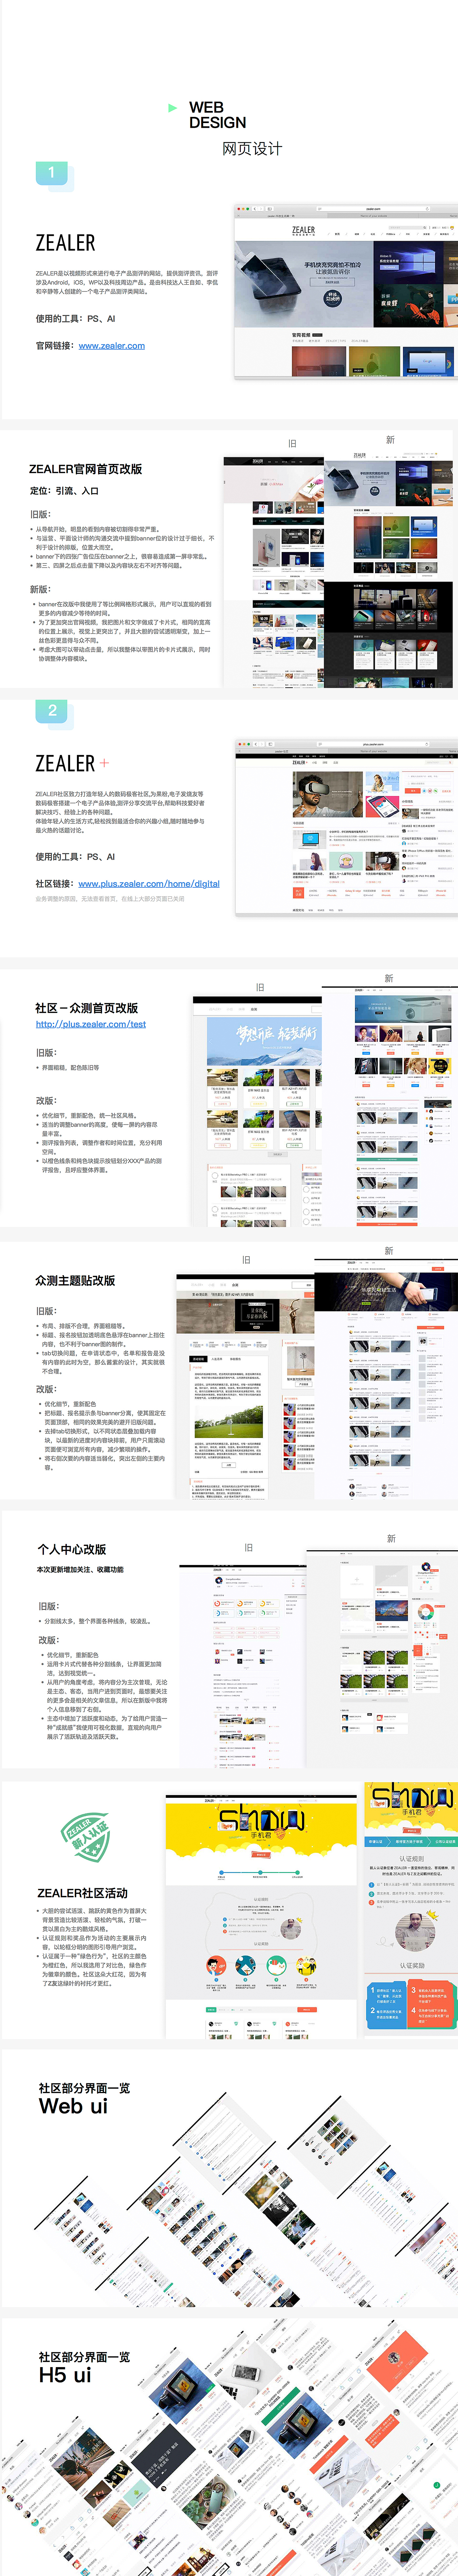Viewport: 458px width, 2576px height.
Task: Select the 'Web ui' heading text
Action: [x=73, y=2106]
